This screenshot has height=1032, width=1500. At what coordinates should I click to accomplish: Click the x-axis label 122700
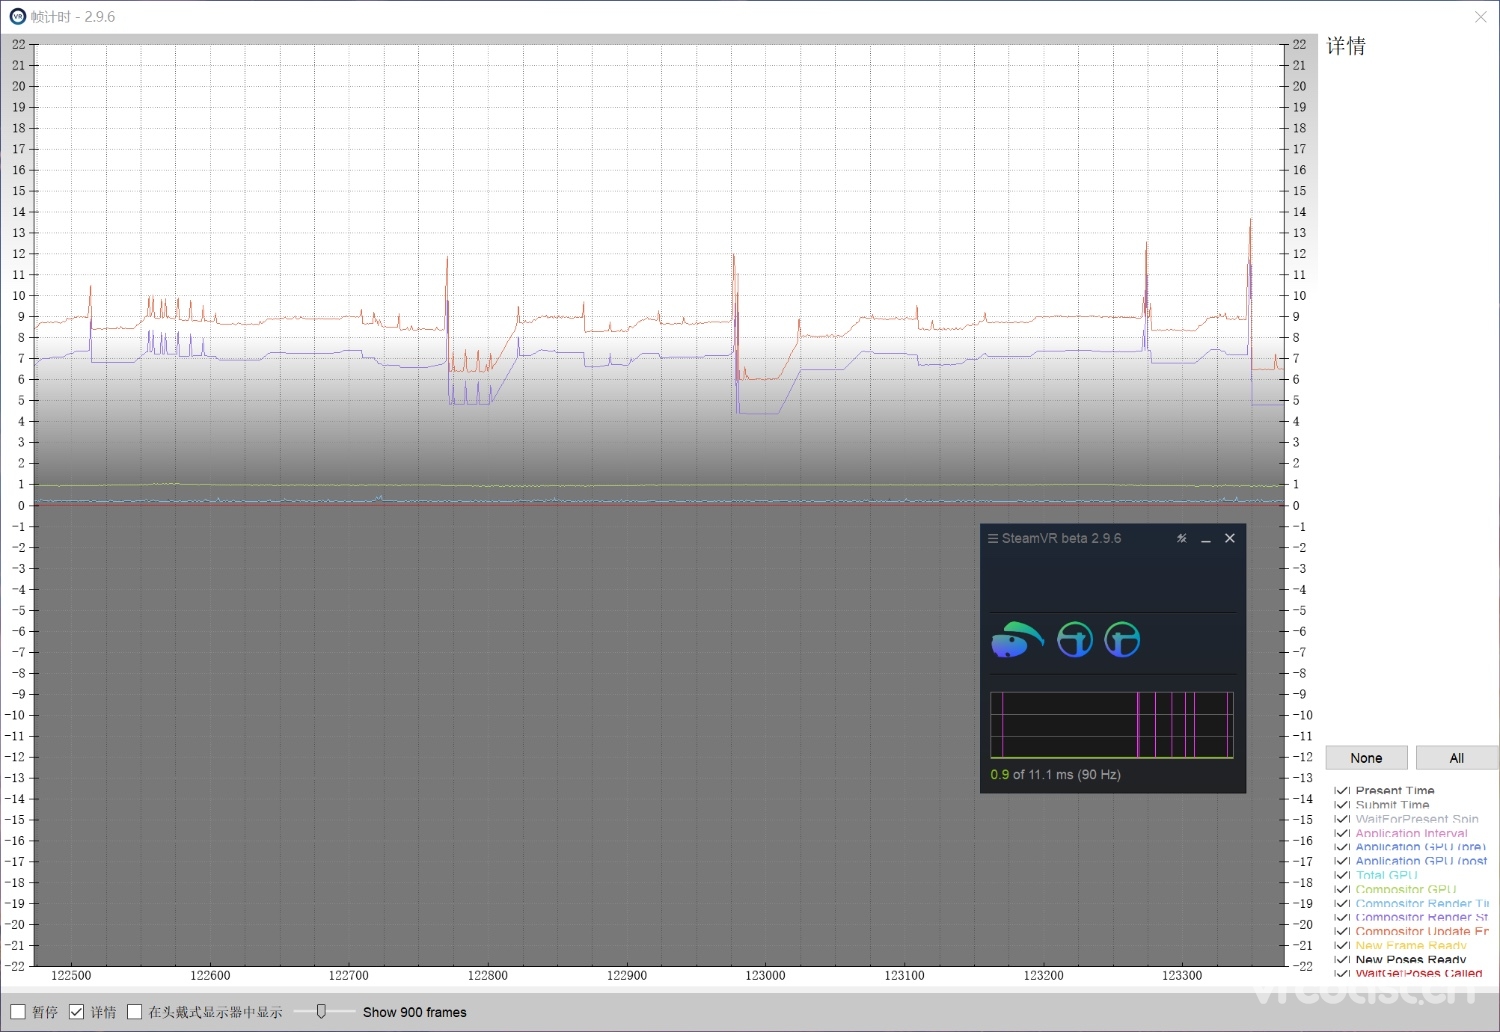(349, 975)
